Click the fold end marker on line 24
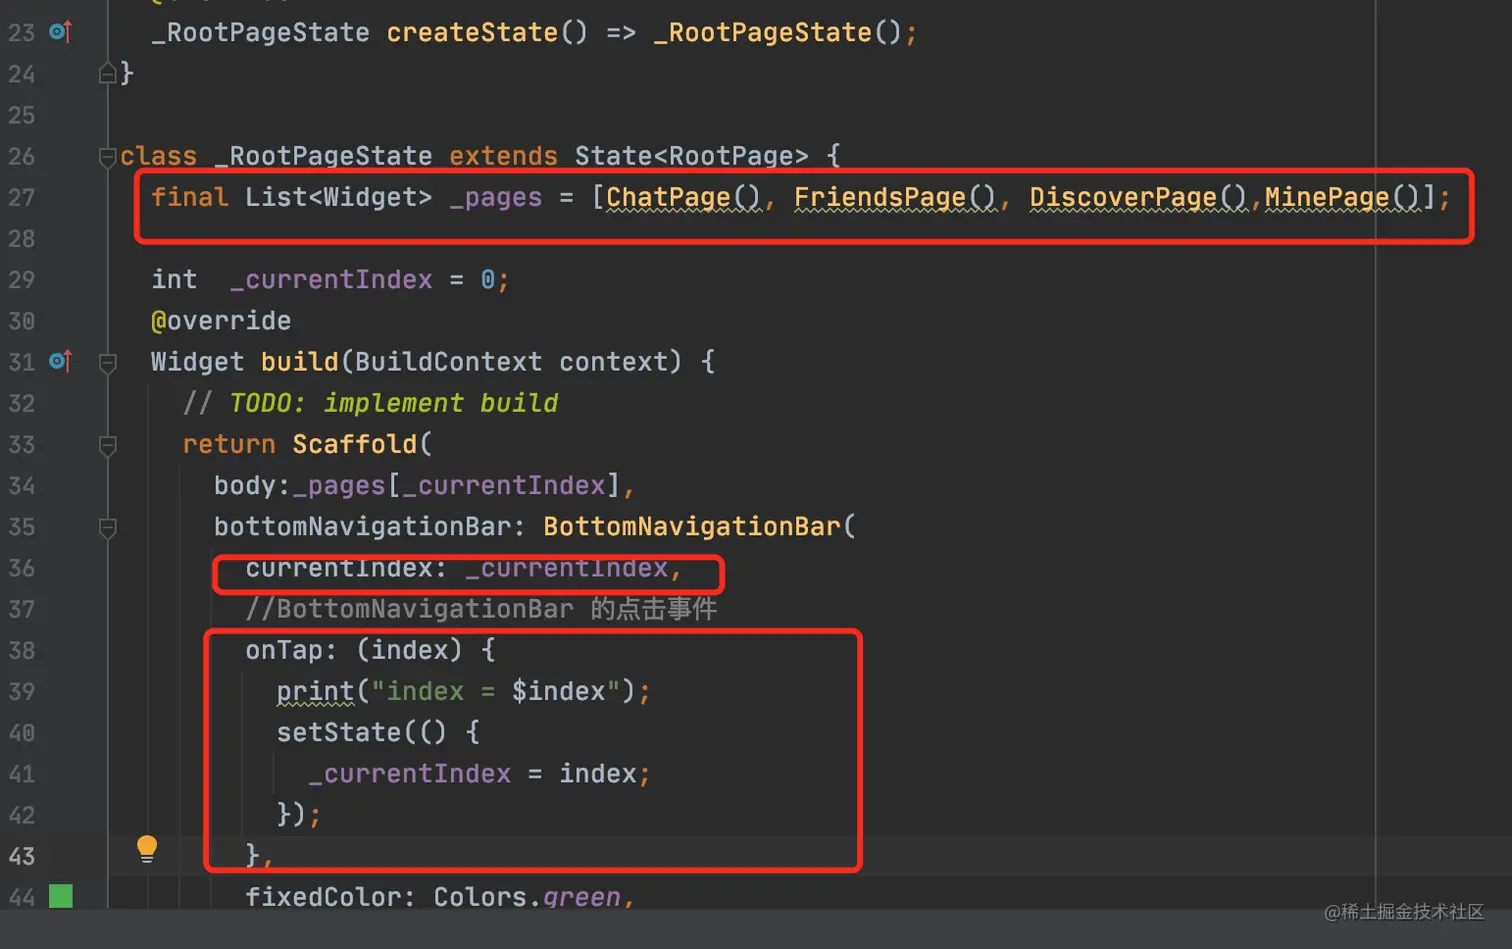Image resolution: width=1512 pixels, height=949 pixels. click(107, 73)
